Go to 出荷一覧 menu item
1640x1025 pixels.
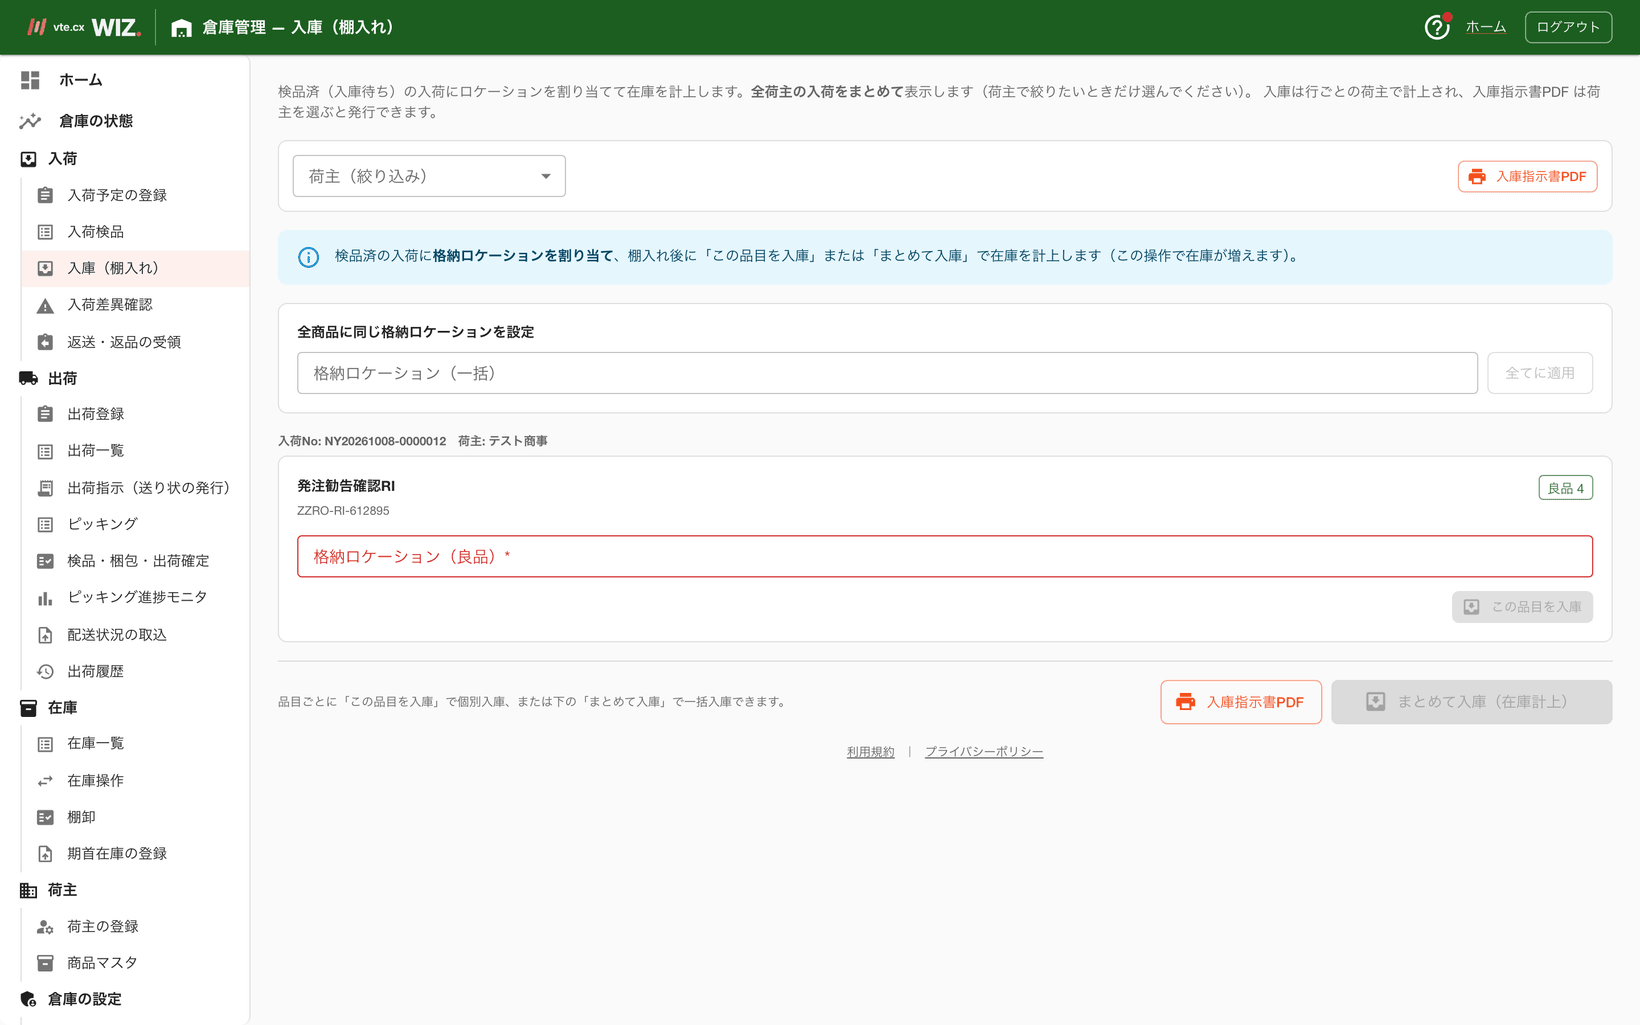[136, 451]
